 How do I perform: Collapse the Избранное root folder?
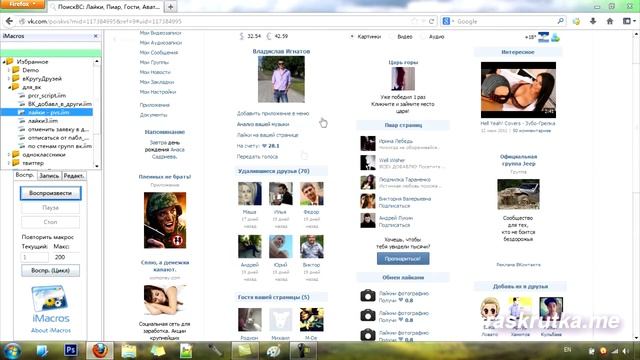pyautogui.click(x=4, y=62)
